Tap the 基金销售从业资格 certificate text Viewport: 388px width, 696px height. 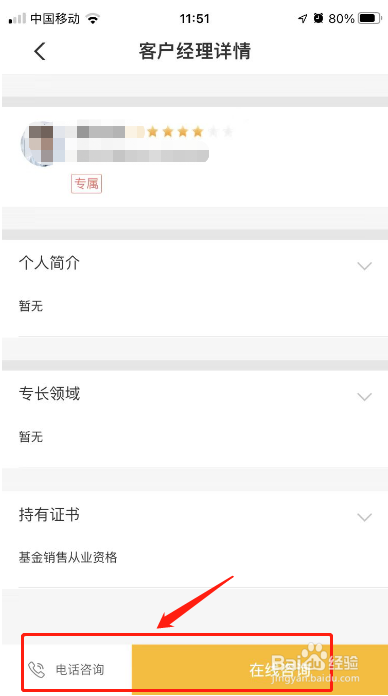click(68, 557)
